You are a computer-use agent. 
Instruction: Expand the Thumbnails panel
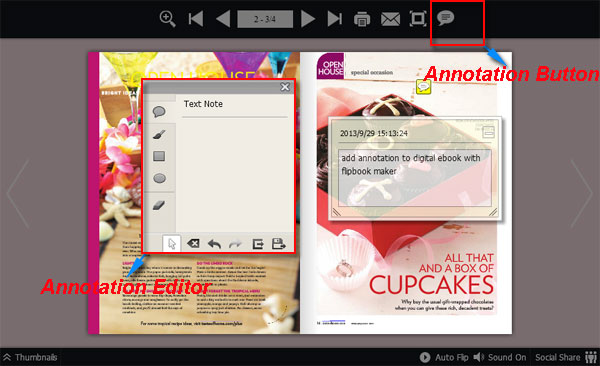30,357
